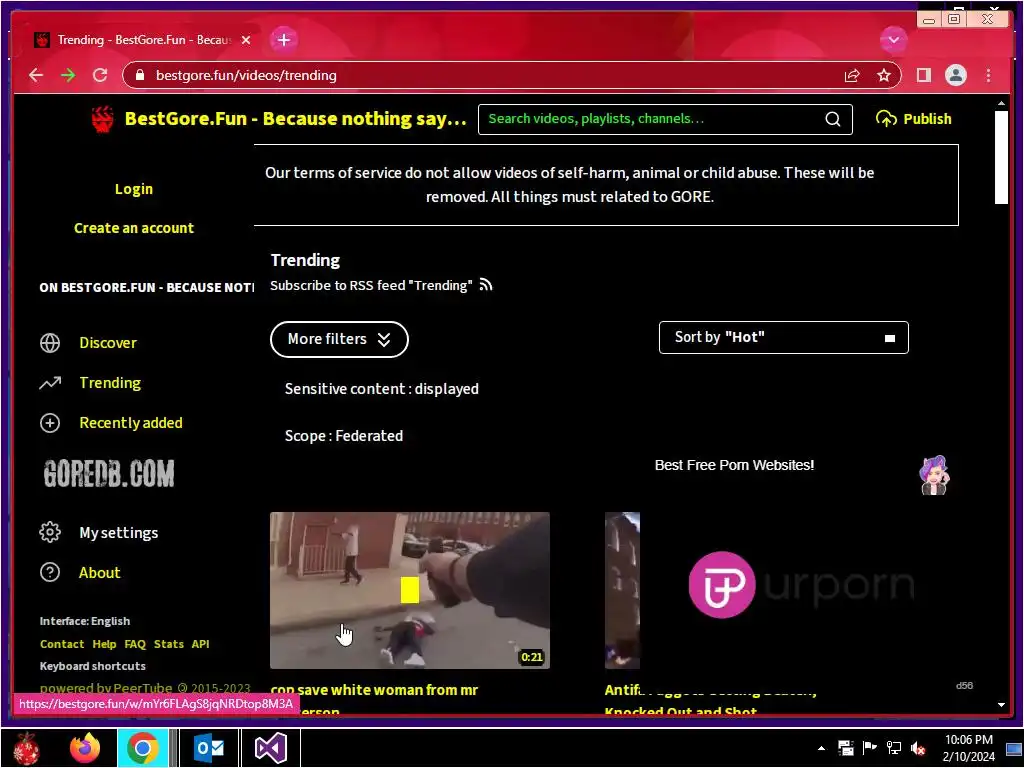Bookmark the page with the star icon
Image resolution: width=1024 pixels, height=768 pixels.
pos(884,76)
